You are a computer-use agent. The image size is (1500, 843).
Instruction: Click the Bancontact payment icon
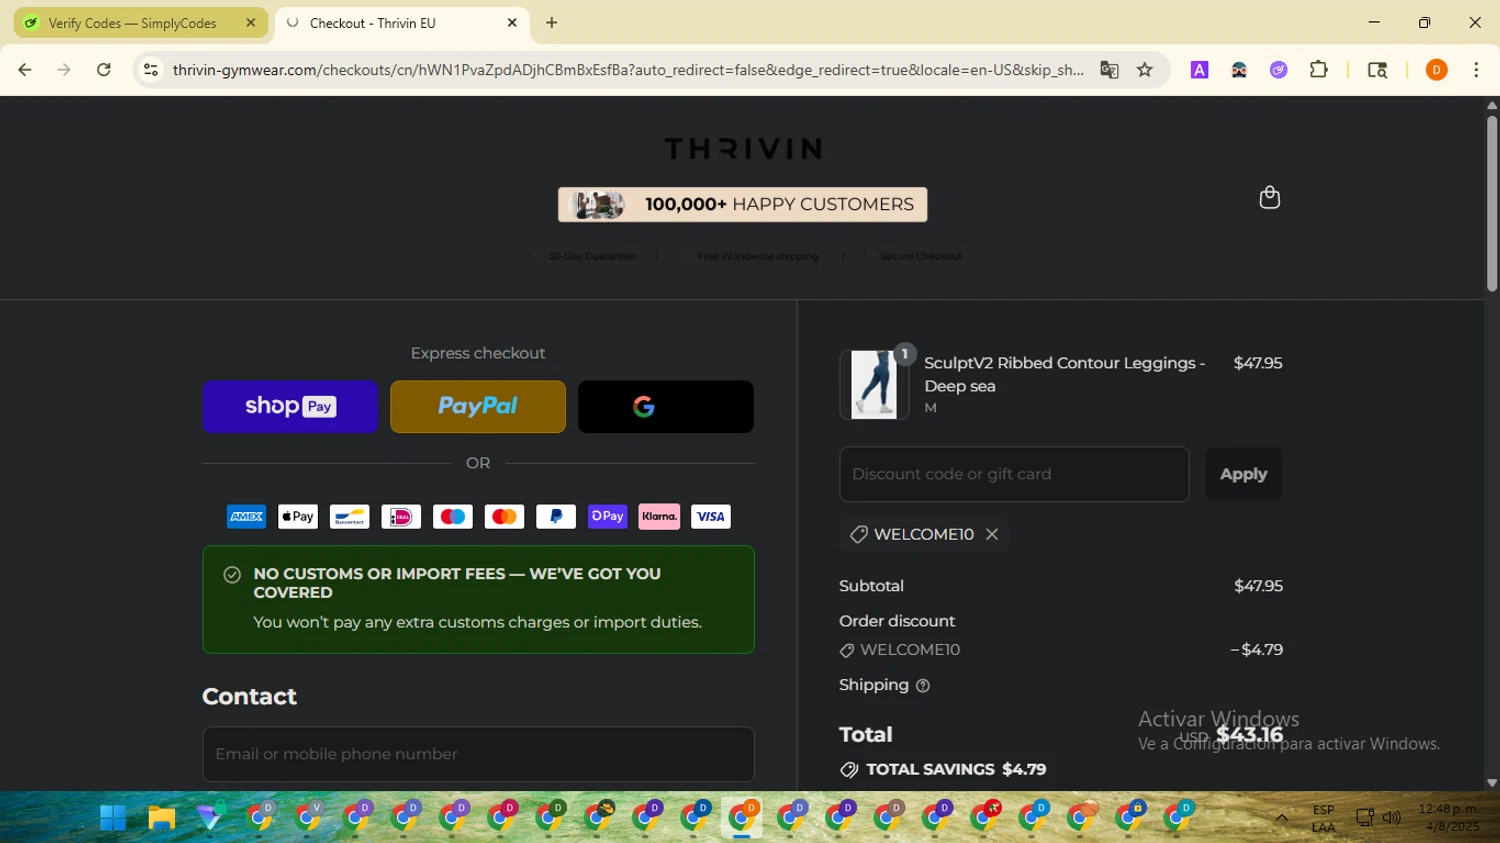click(350, 517)
